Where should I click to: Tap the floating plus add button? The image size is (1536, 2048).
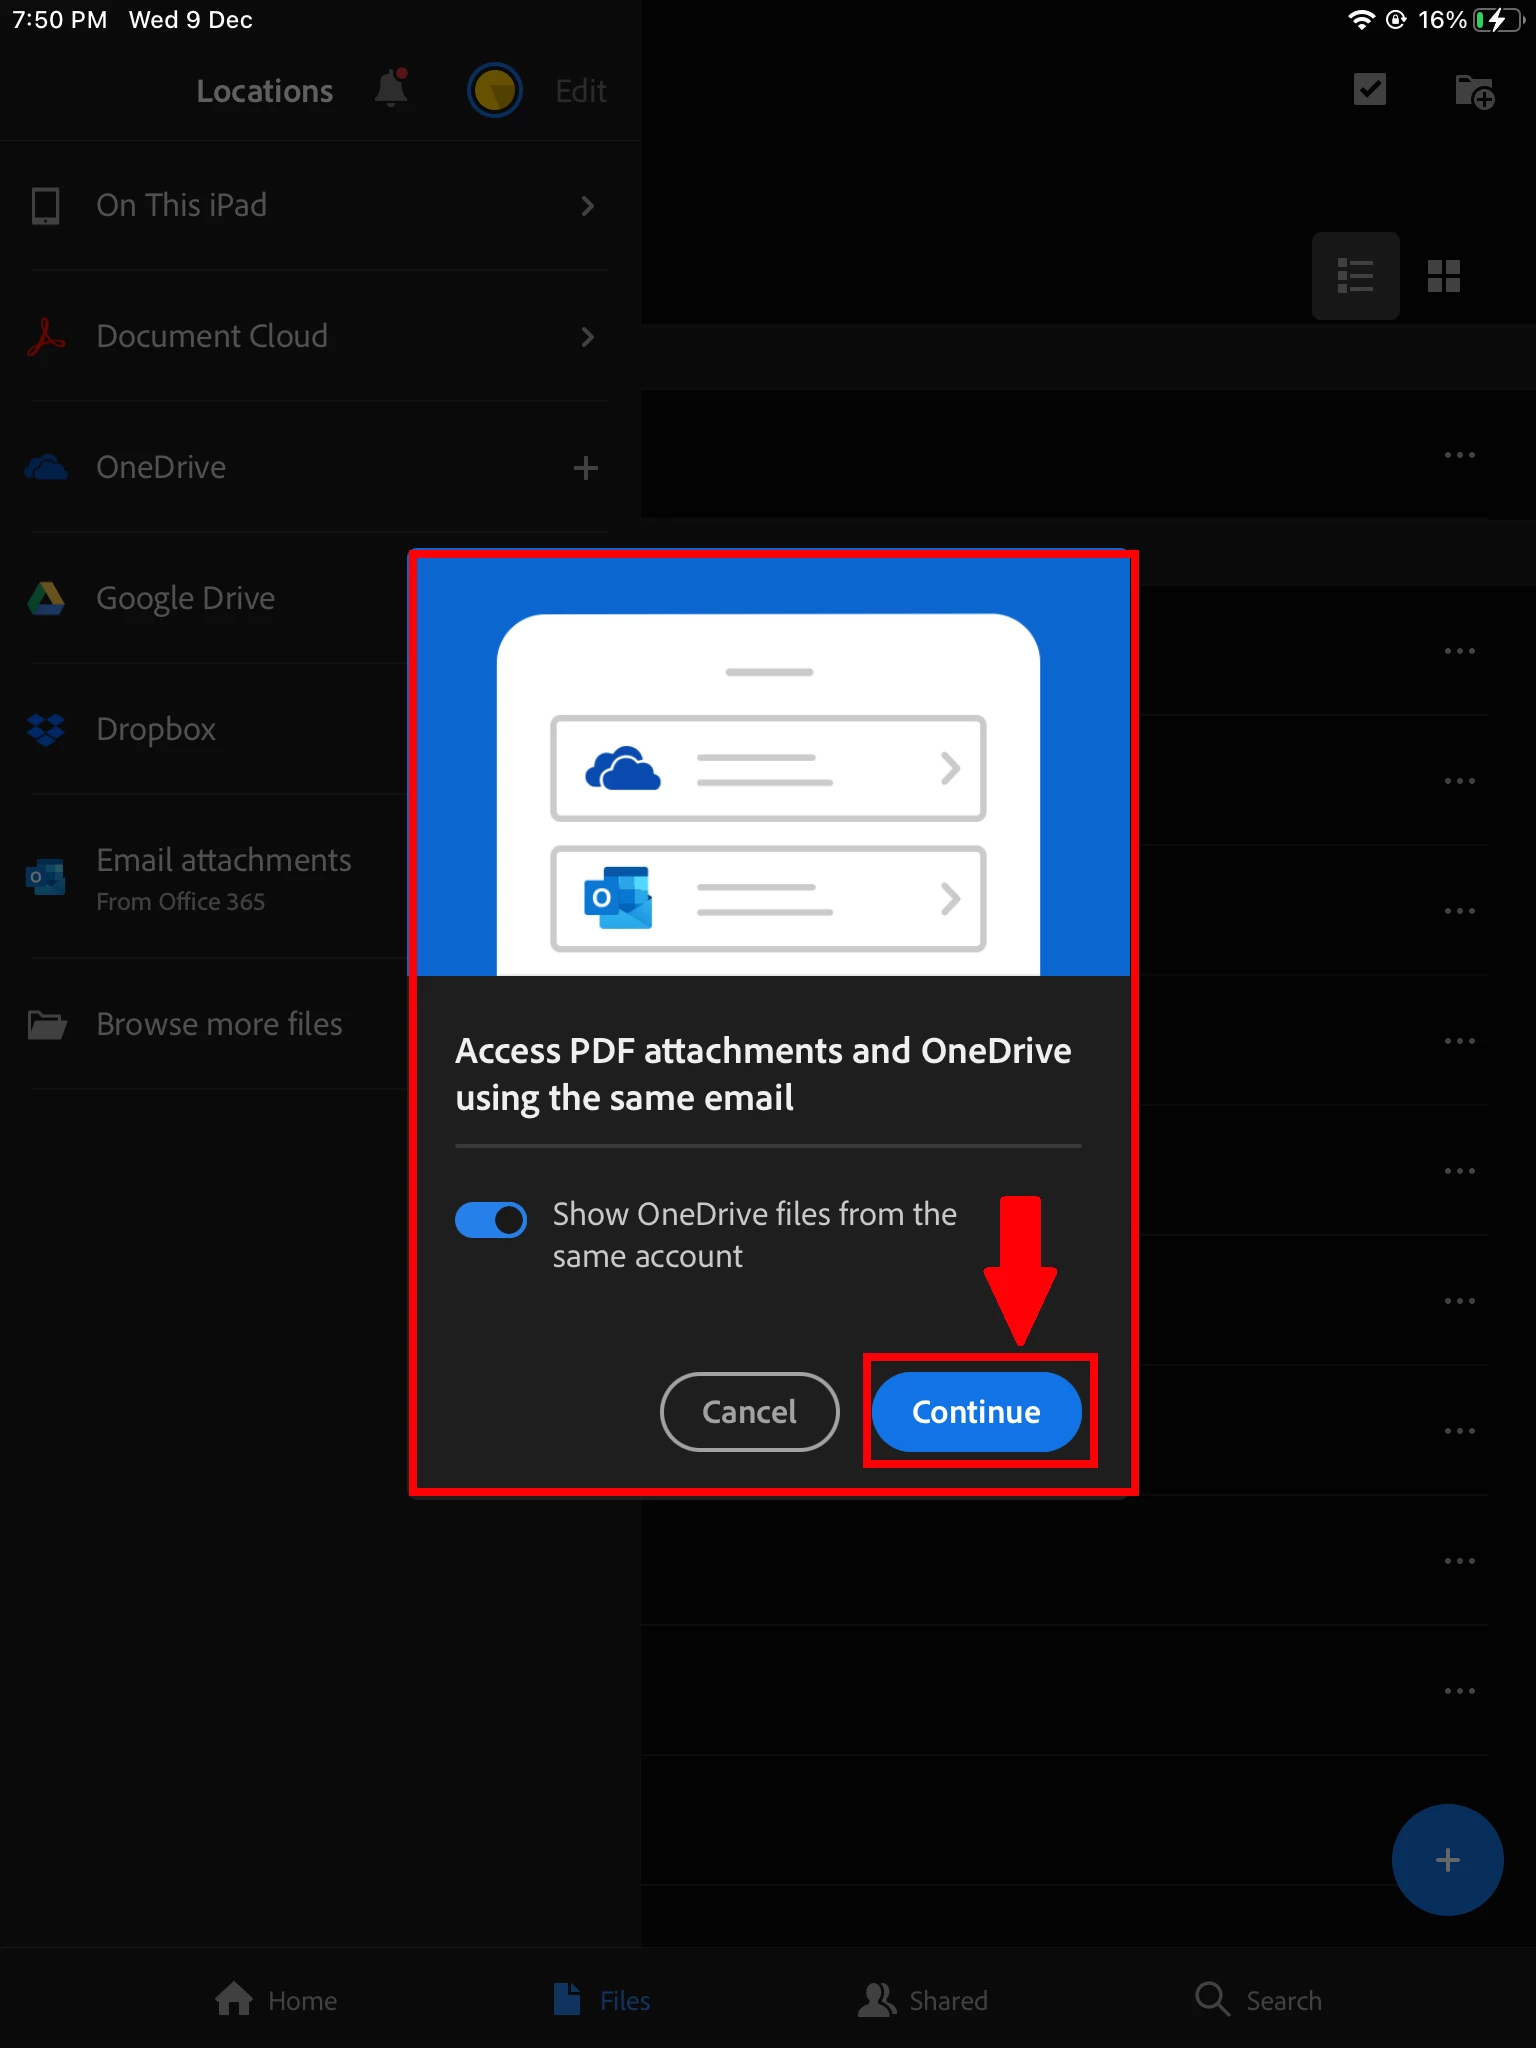click(1447, 1860)
